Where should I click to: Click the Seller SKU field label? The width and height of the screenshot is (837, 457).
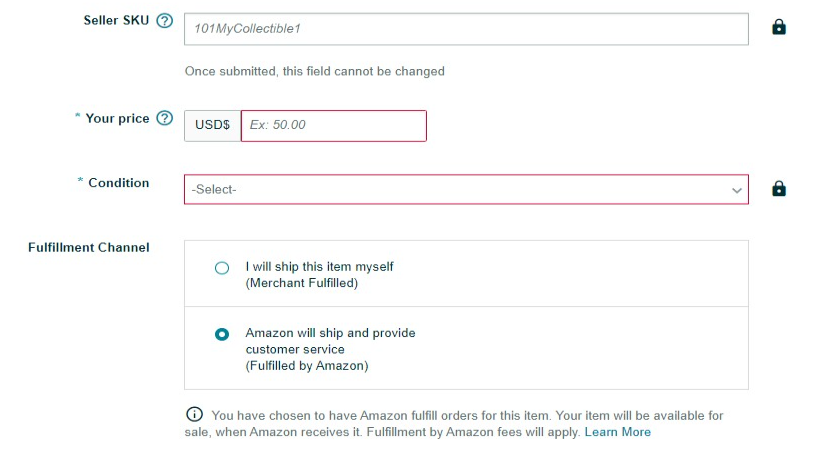[x=116, y=20]
